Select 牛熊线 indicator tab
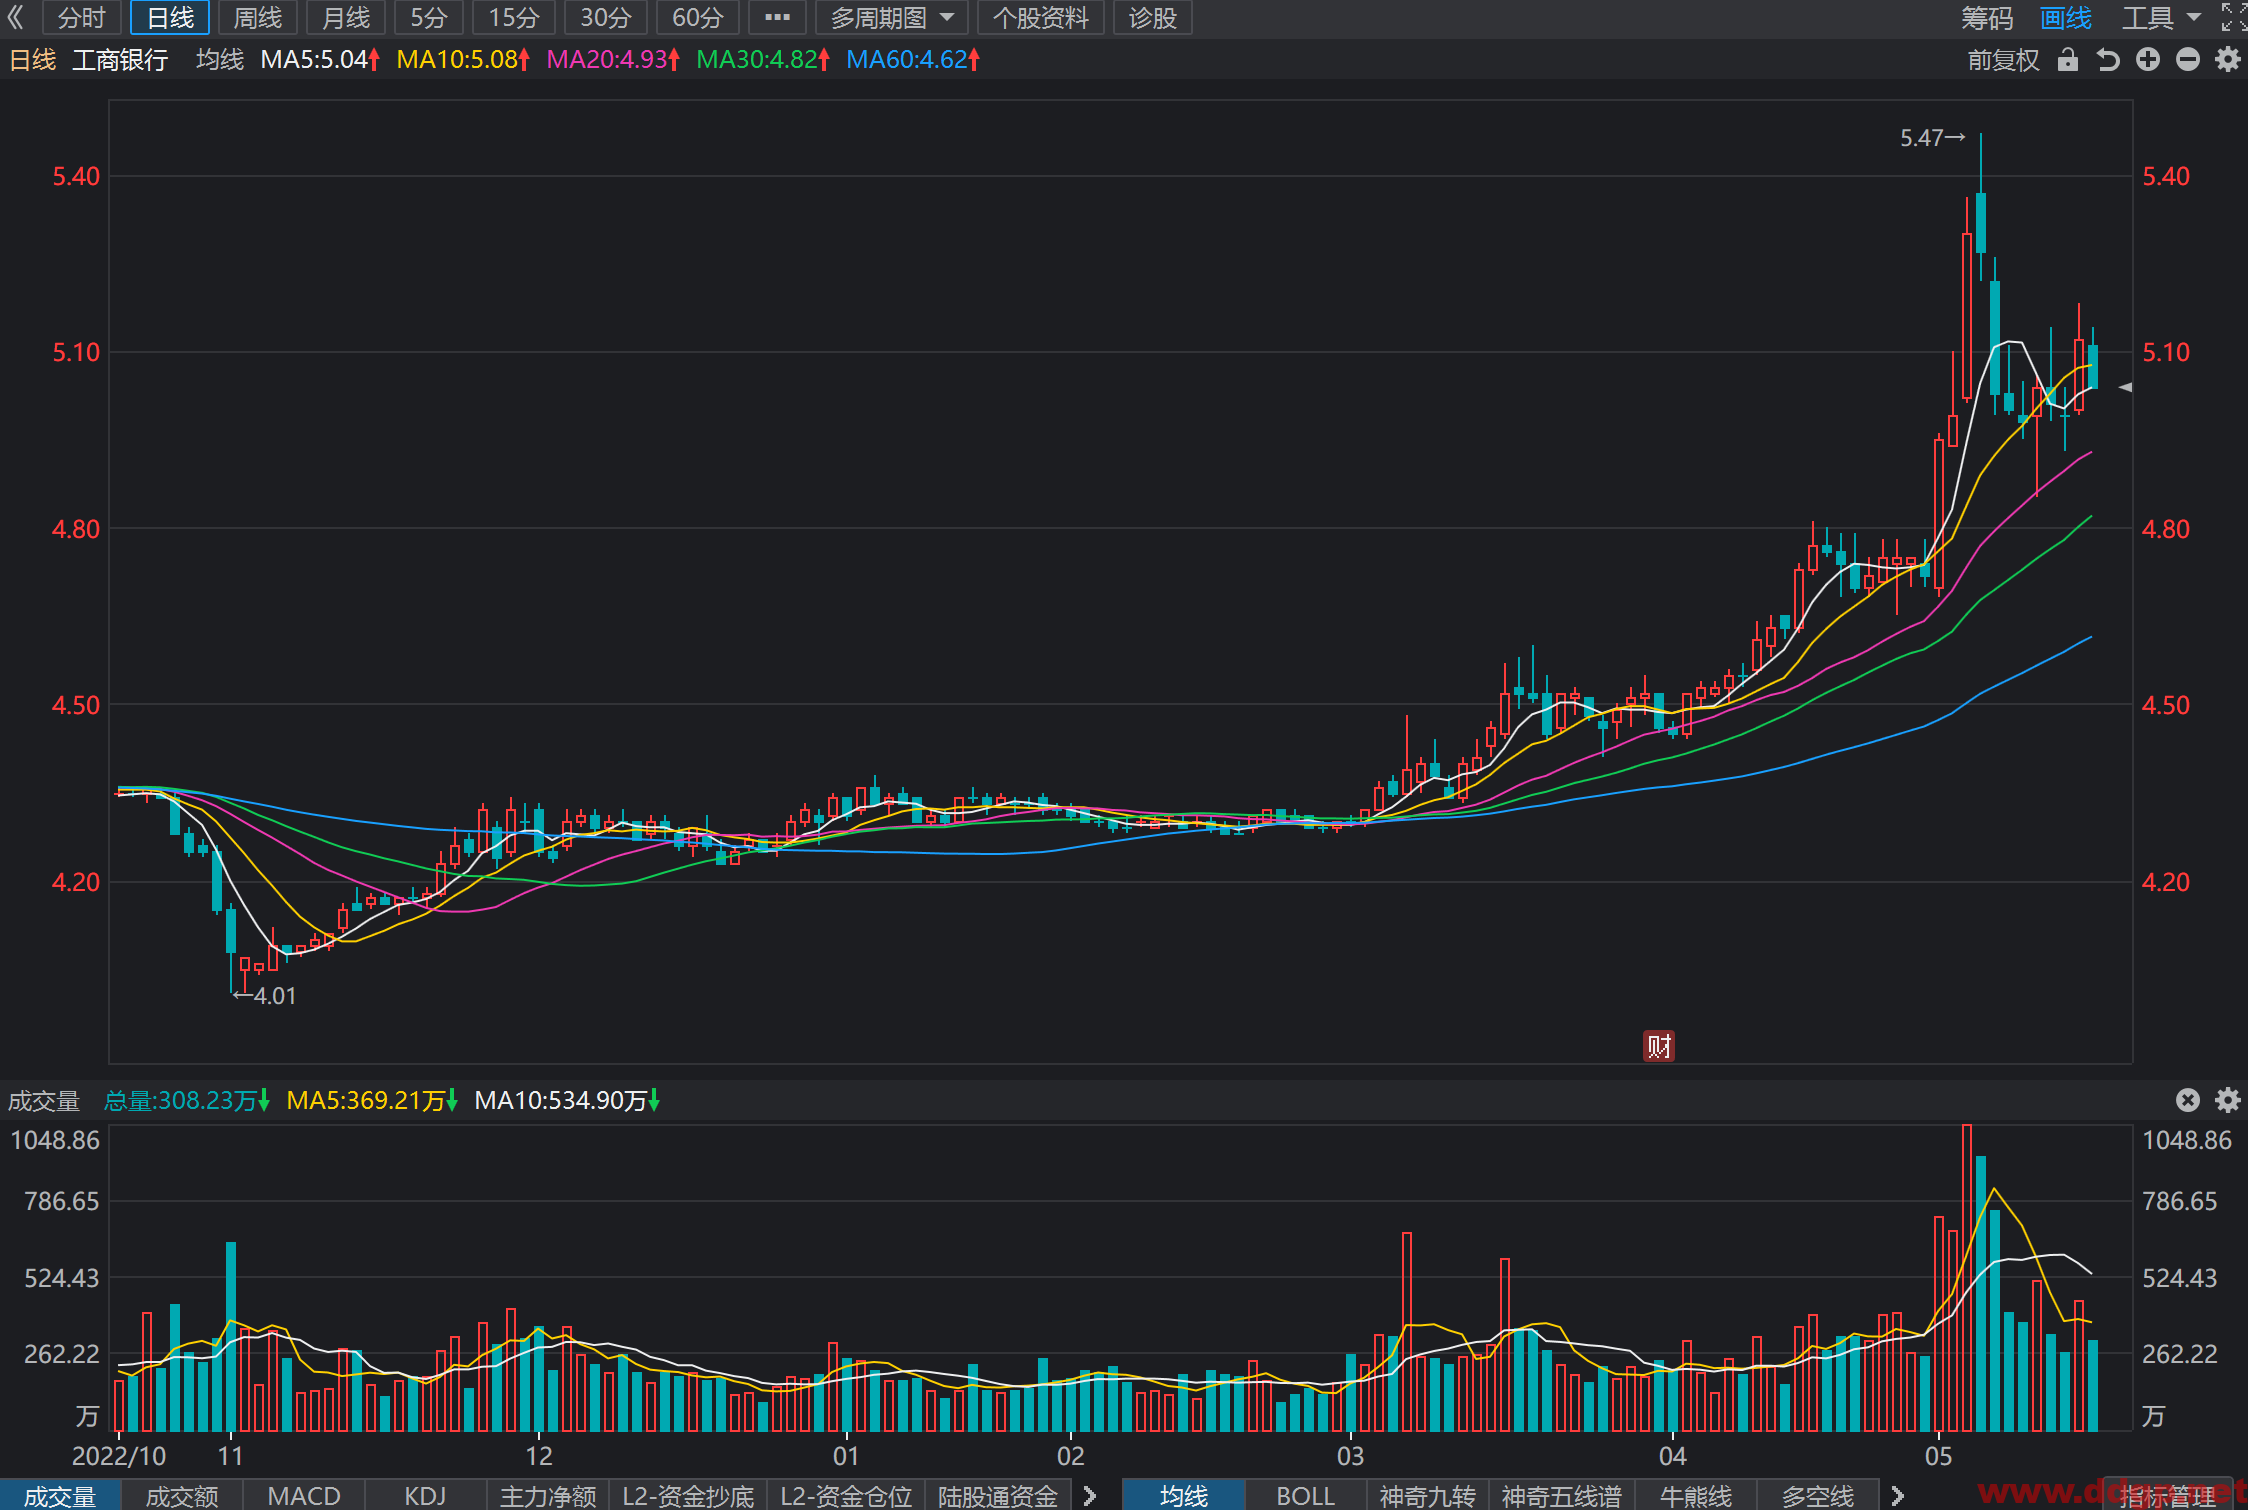Viewport: 2248px width, 1510px height. pyautogui.click(x=1696, y=1496)
